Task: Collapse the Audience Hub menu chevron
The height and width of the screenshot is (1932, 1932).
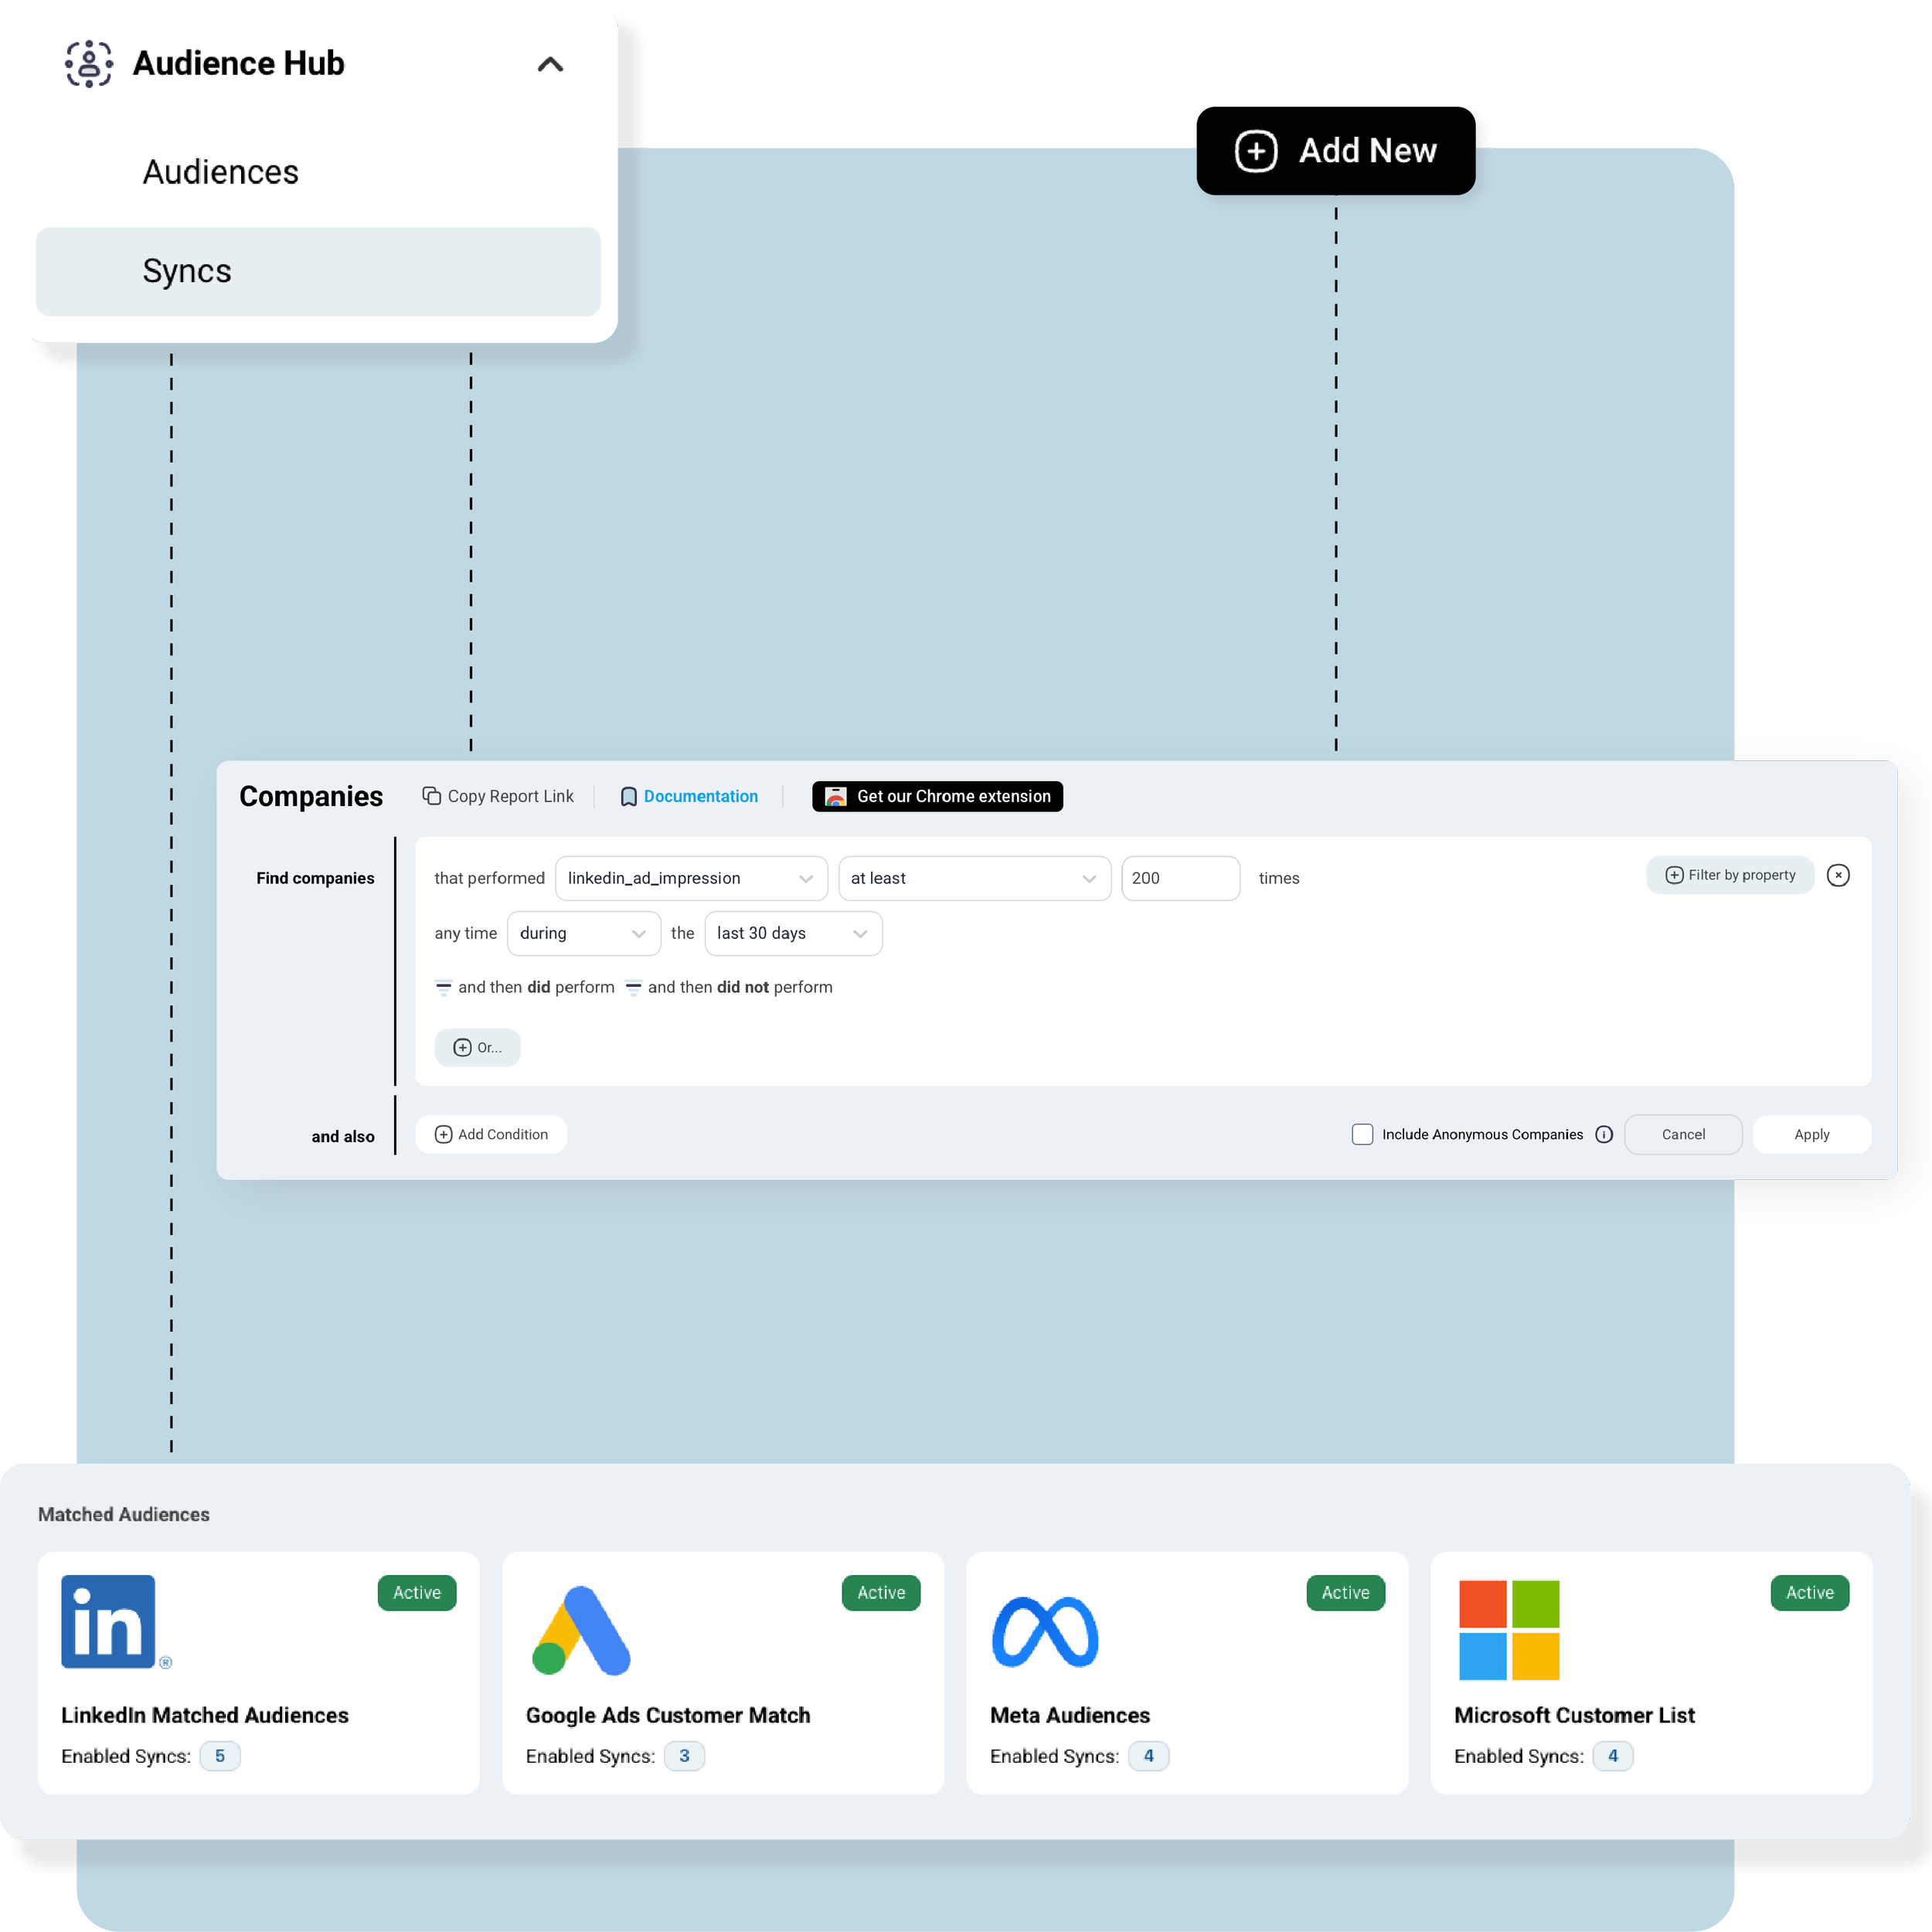Action: [x=550, y=64]
